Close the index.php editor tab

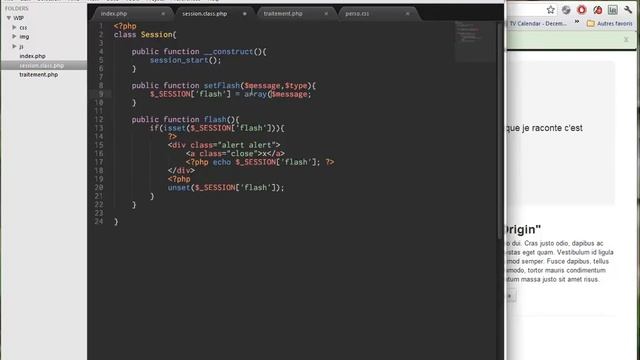click(x=163, y=14)
